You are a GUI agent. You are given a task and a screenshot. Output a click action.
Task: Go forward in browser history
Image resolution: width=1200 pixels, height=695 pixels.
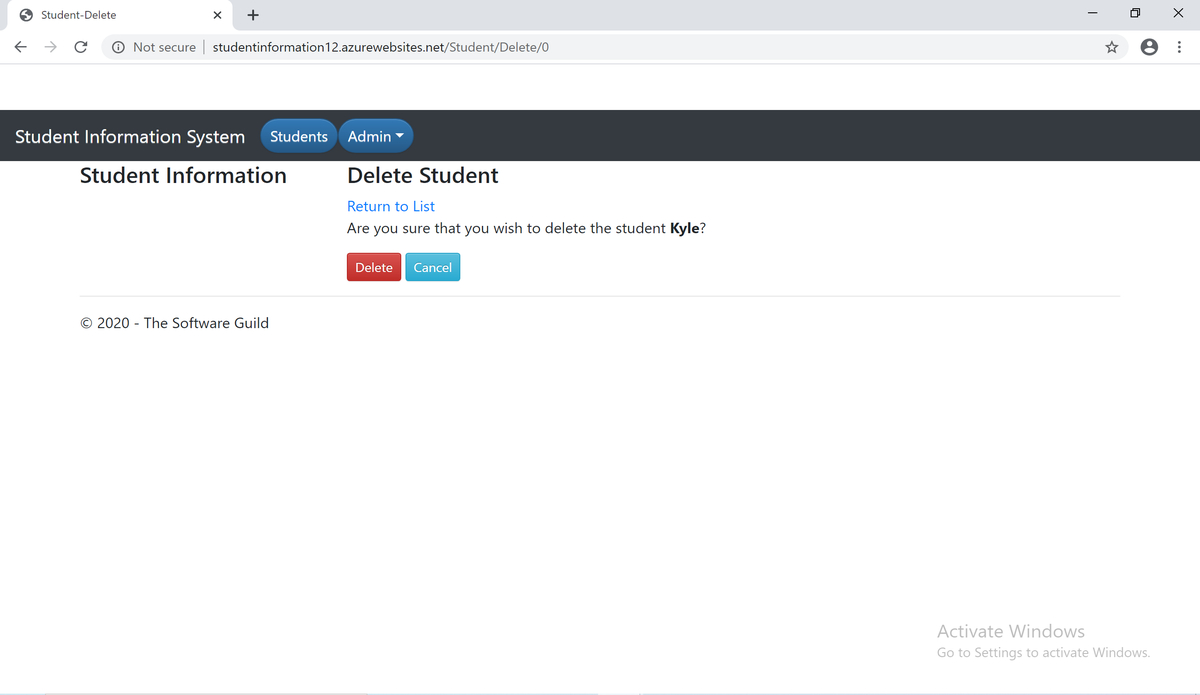pyautogui.click(x=50, y=47)
